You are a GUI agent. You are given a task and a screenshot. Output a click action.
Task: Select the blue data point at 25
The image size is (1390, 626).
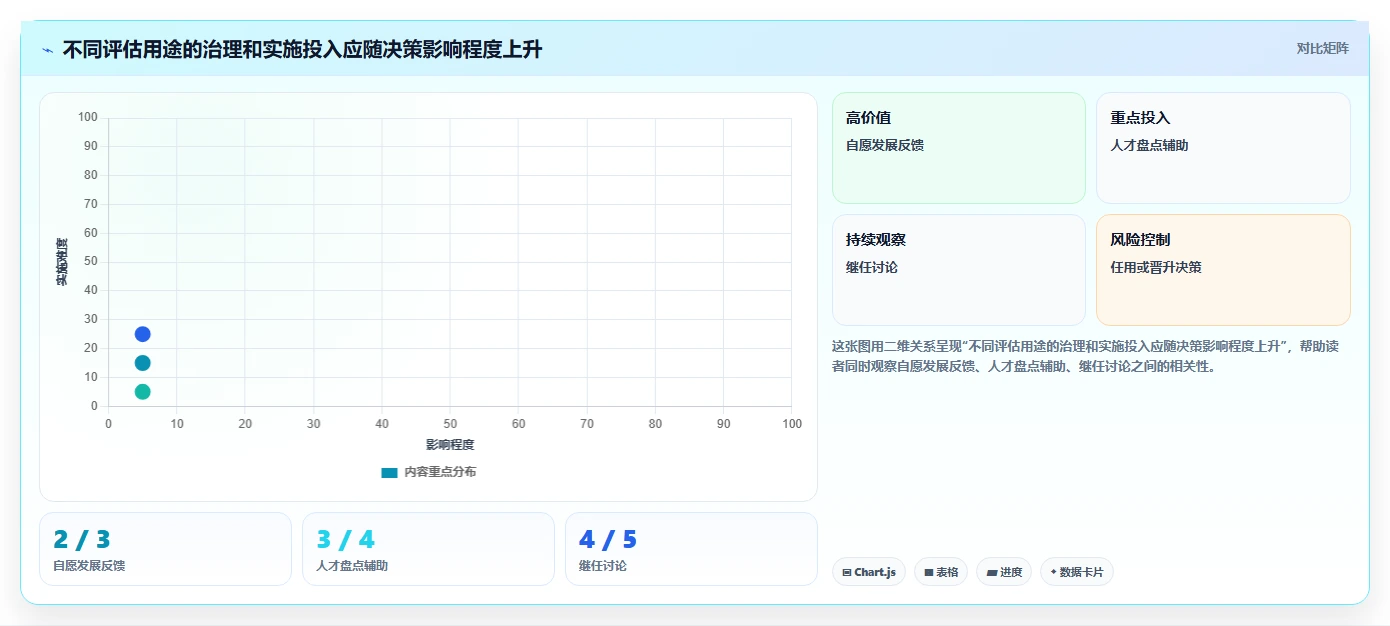point(143,334)
